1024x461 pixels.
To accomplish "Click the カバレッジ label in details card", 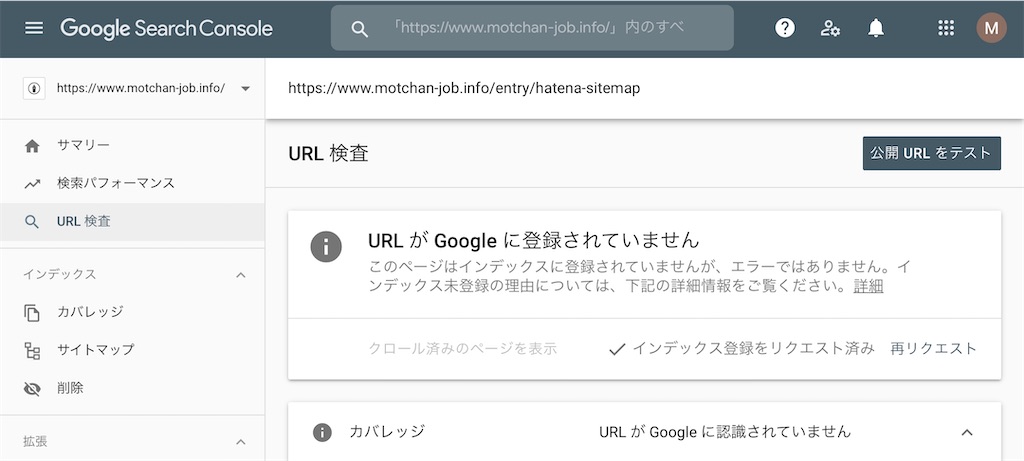I will tap(387, 432).
